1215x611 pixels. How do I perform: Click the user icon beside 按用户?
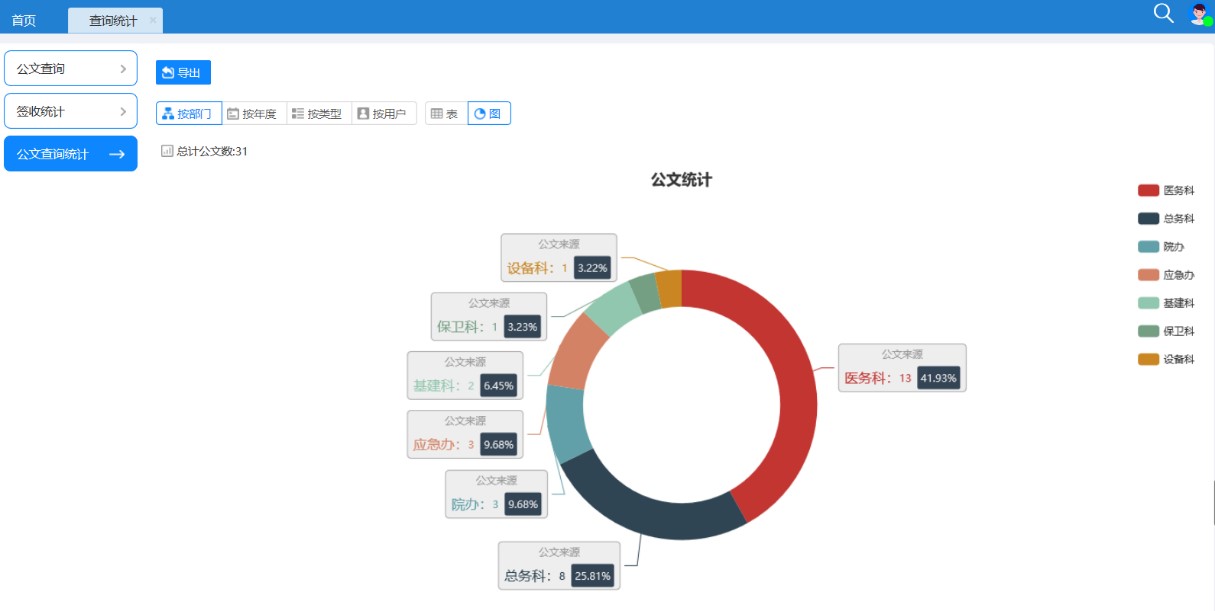point(363,114)
